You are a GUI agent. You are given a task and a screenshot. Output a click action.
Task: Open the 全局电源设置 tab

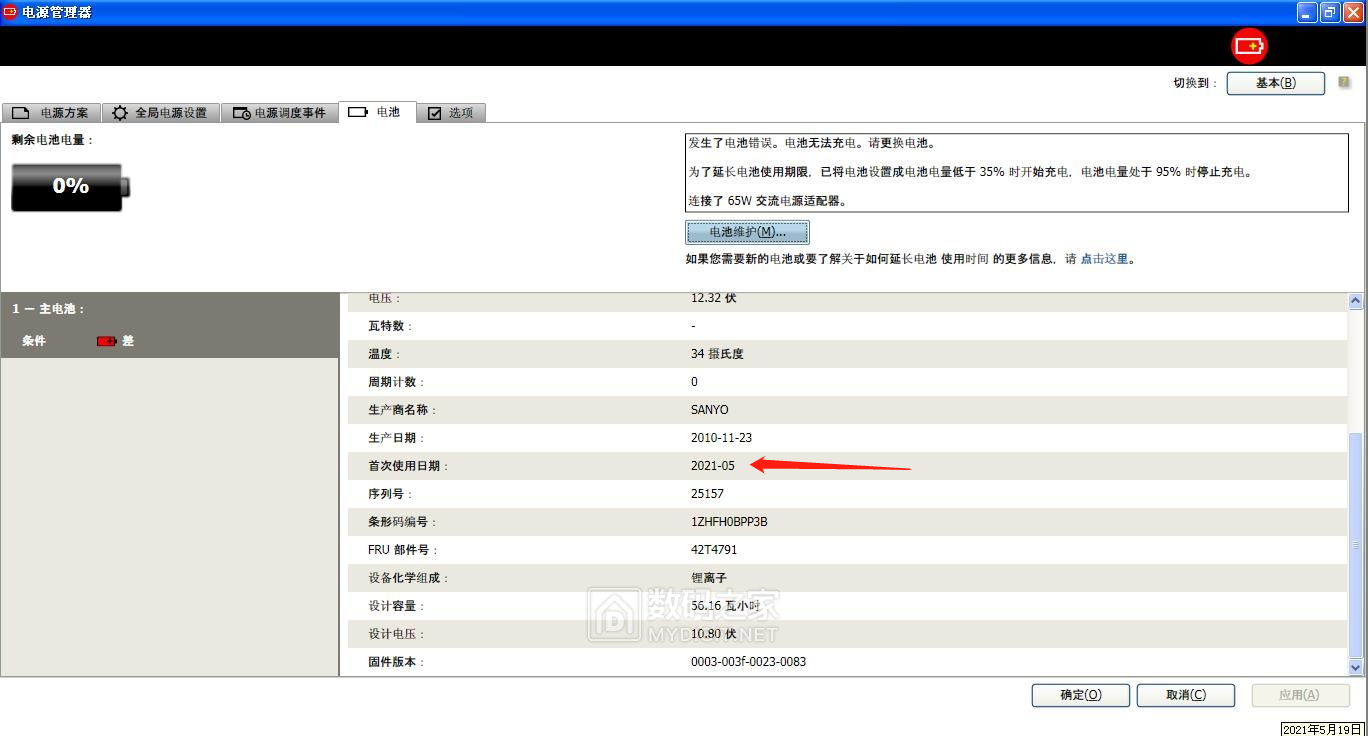point(160,113)
